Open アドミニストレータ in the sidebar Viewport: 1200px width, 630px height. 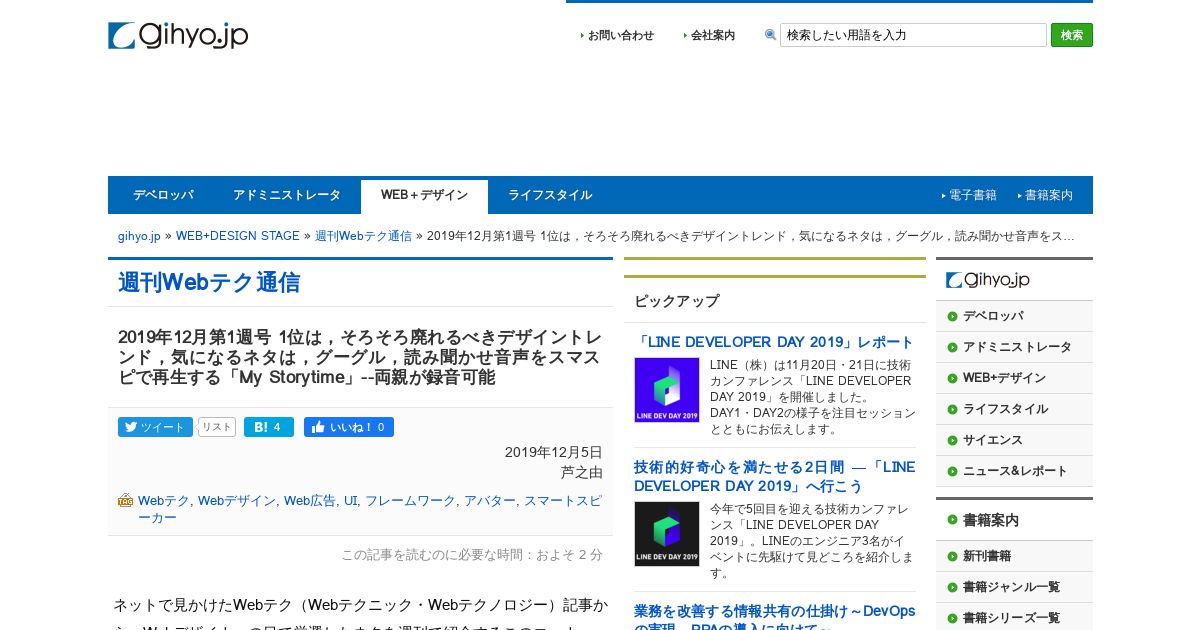(1014, 347)
